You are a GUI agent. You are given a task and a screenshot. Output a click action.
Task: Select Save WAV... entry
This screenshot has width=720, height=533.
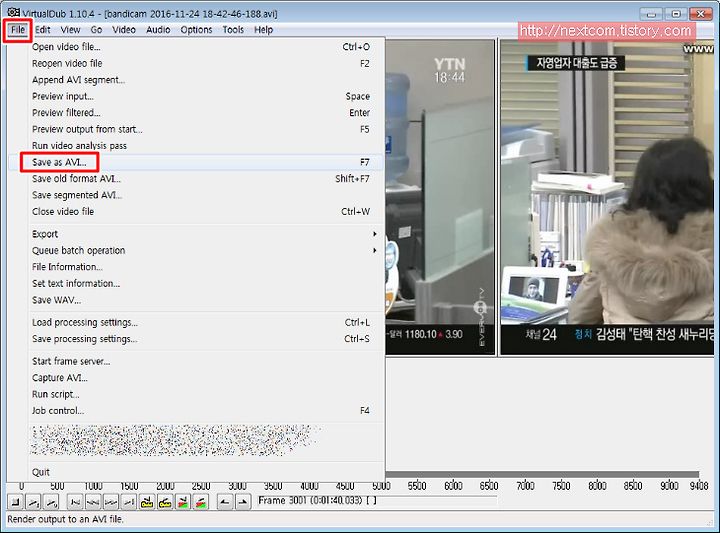pyautogui.click(x=197, y=300)
